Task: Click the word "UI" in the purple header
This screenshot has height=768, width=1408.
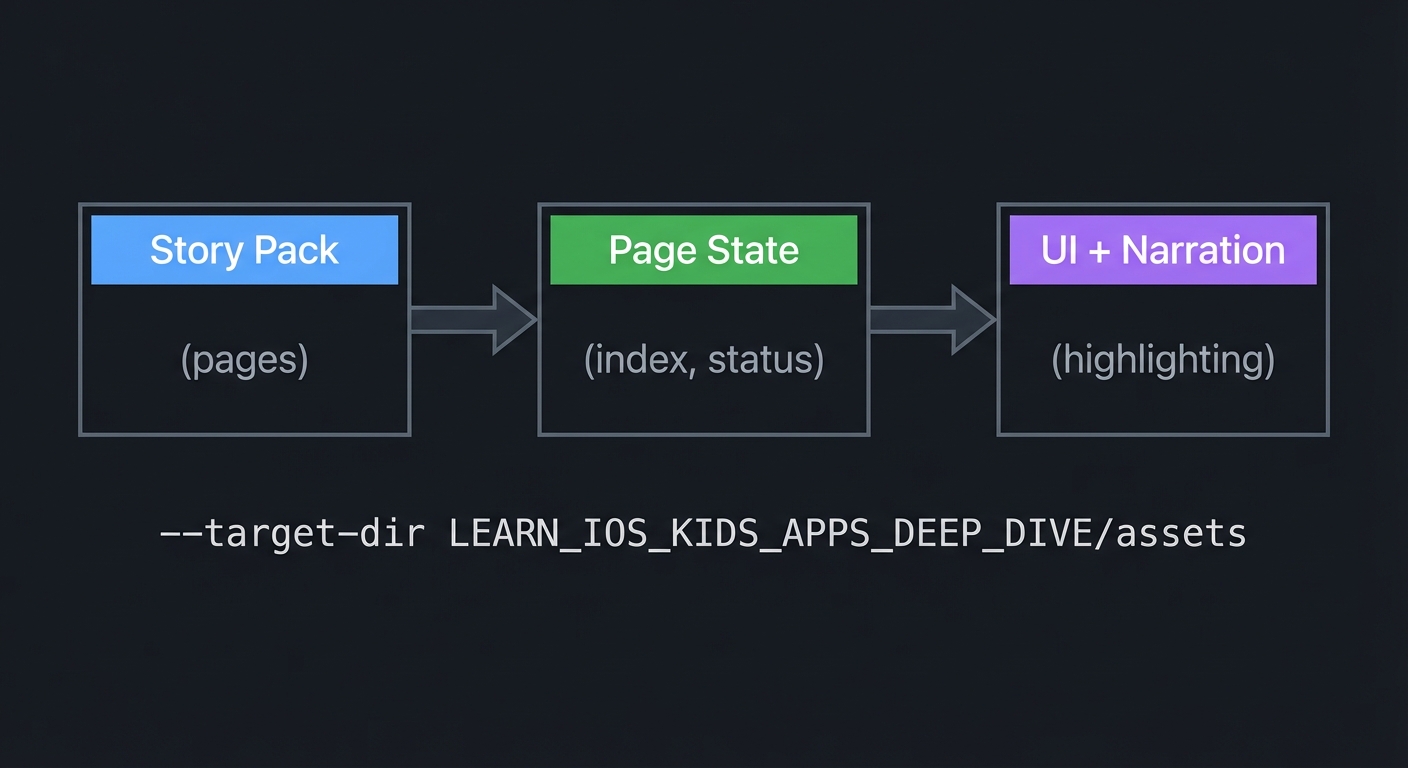Action: [x=1059, y=250]
